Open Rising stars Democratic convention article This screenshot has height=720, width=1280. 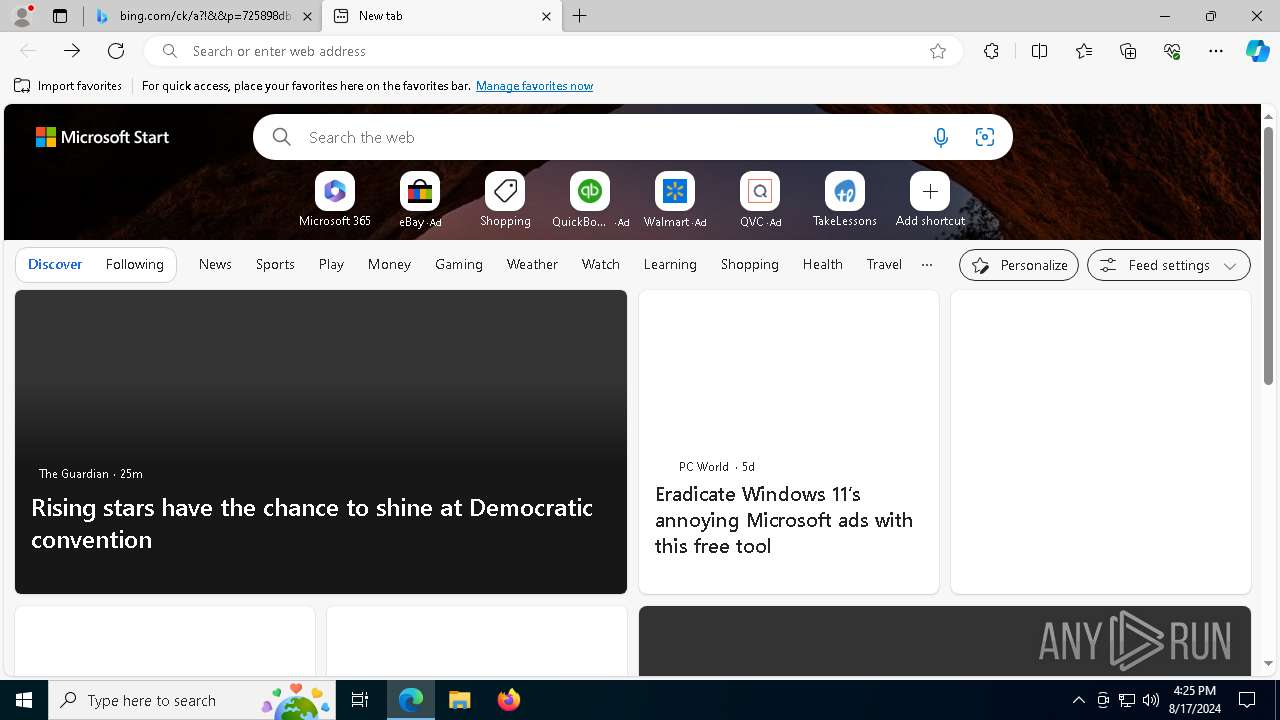(312, 523)
